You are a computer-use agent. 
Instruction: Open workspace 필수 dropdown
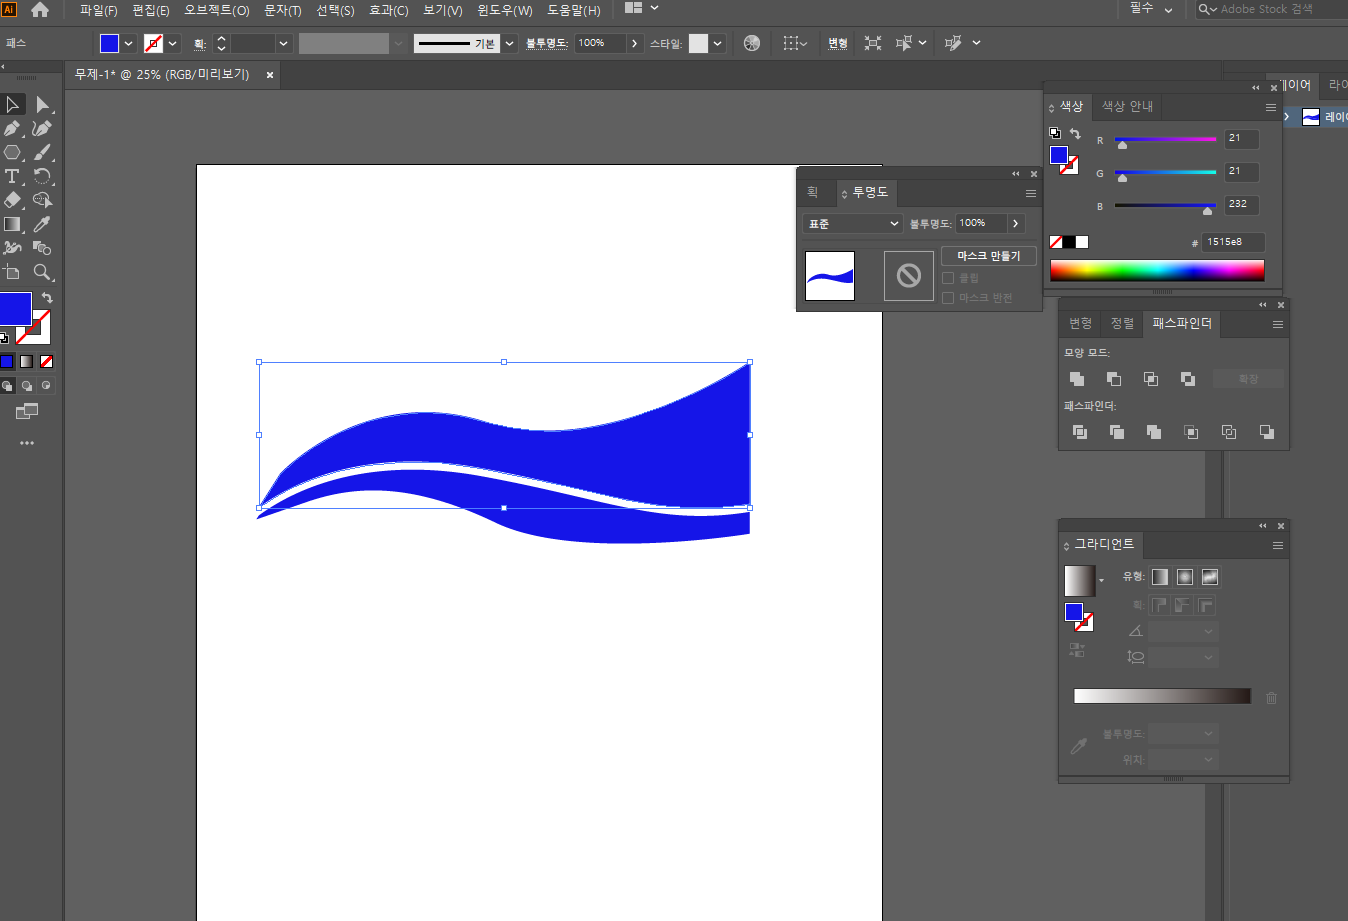(1150, 9)
